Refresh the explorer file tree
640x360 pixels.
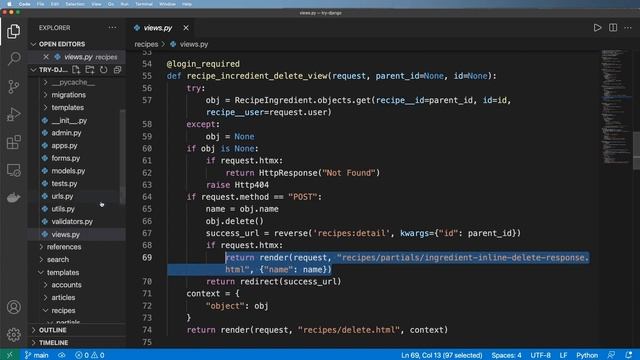(104, 70)
